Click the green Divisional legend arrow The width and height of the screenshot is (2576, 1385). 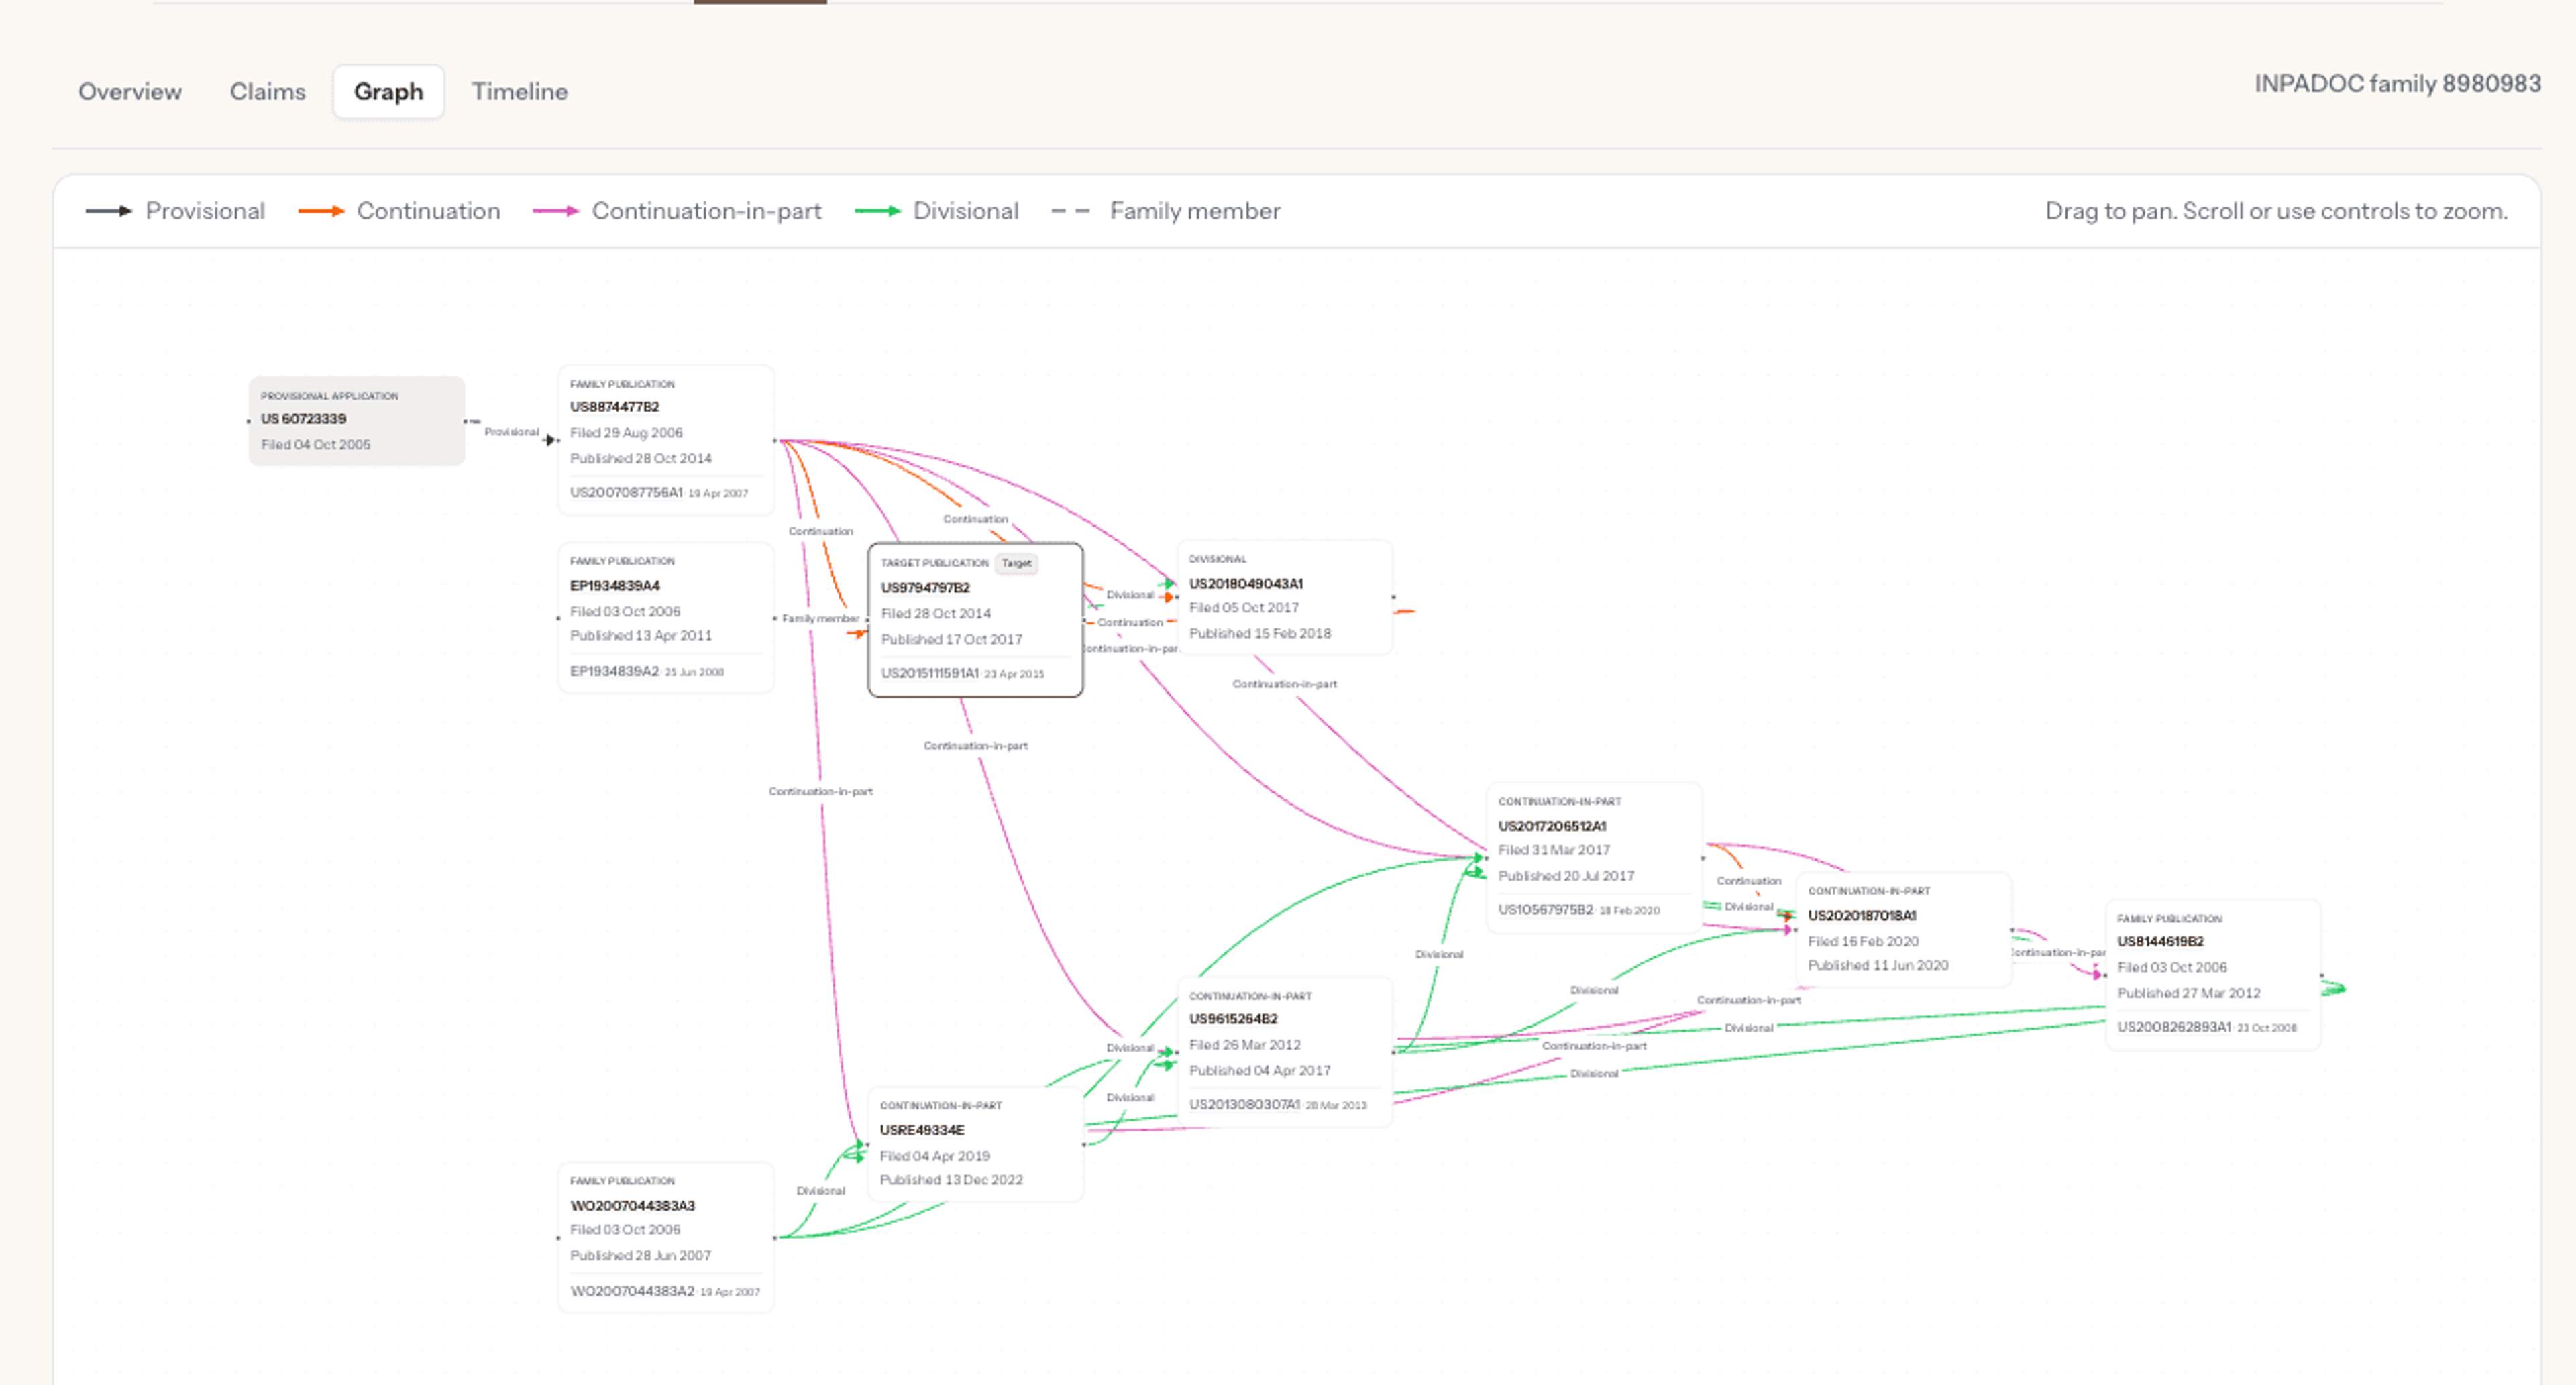(x=878, y=211)
